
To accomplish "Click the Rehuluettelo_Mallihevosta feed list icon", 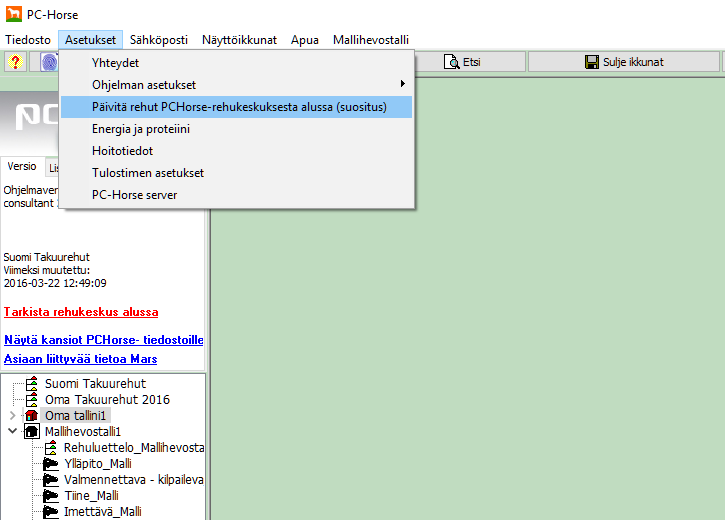I will 51,447.
